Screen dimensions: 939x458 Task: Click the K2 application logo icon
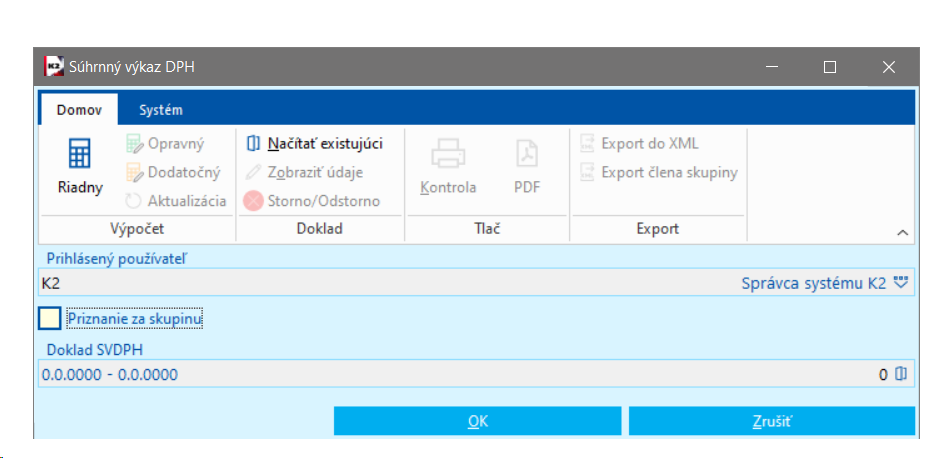click(x=54, y=67)
